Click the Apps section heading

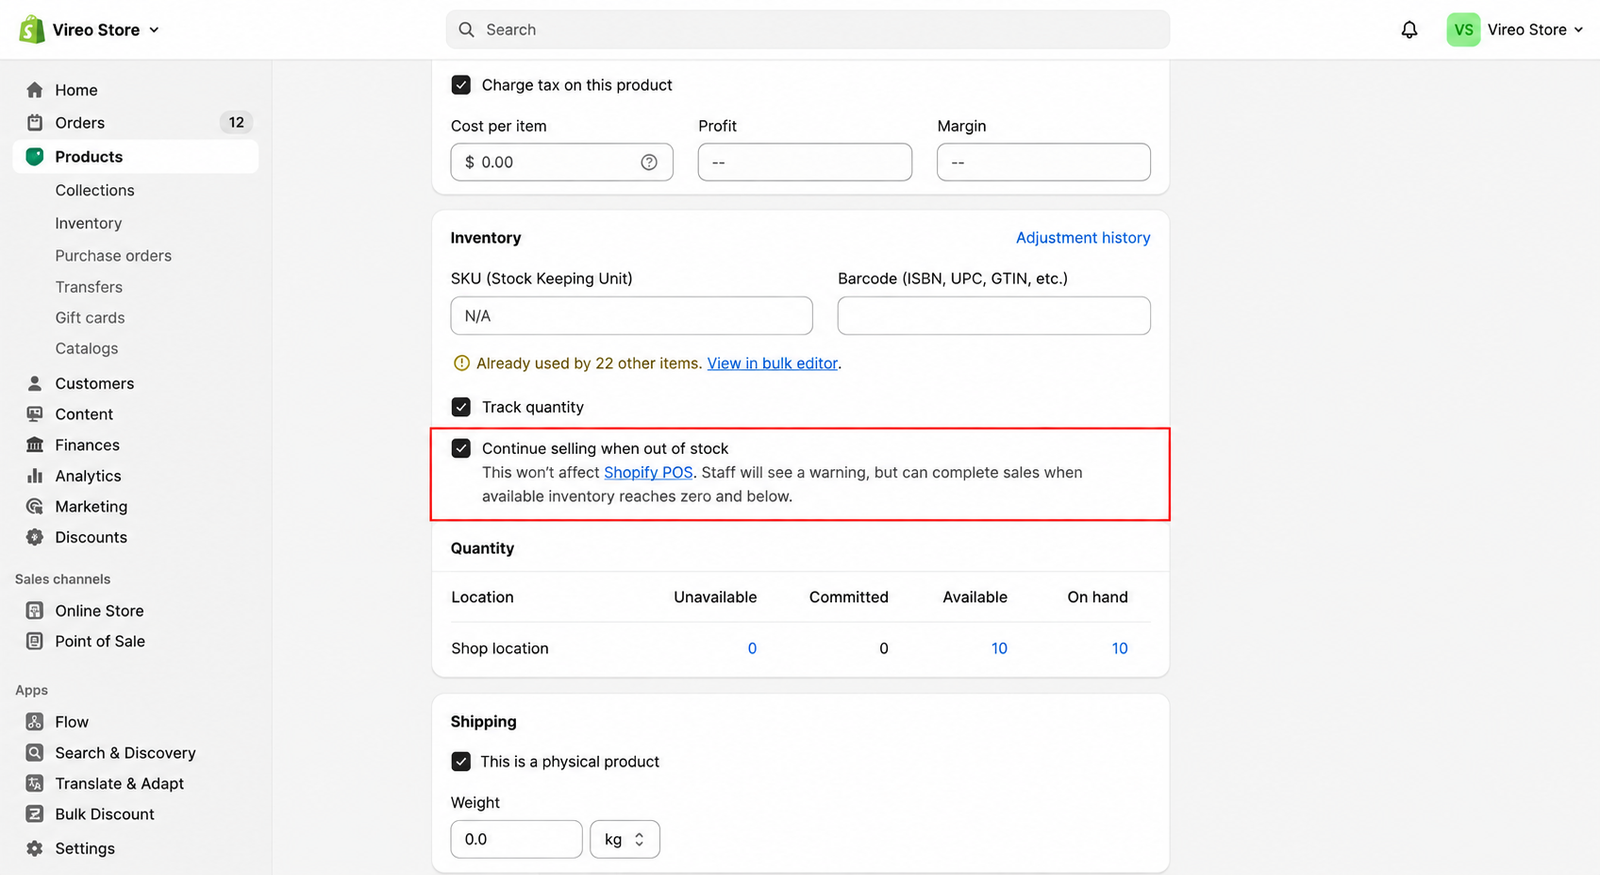point(31,690)
